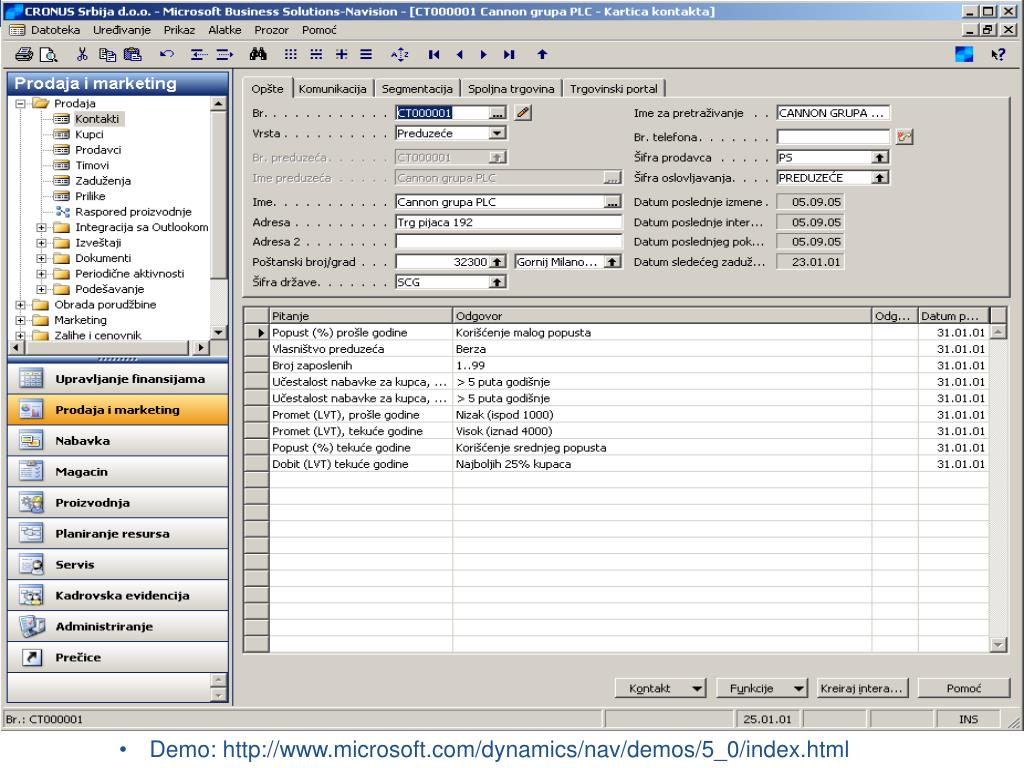Click the Paste clipboard icon
Screen dimensions: 1024x768
pyautogui.click(x=133, y=55)
